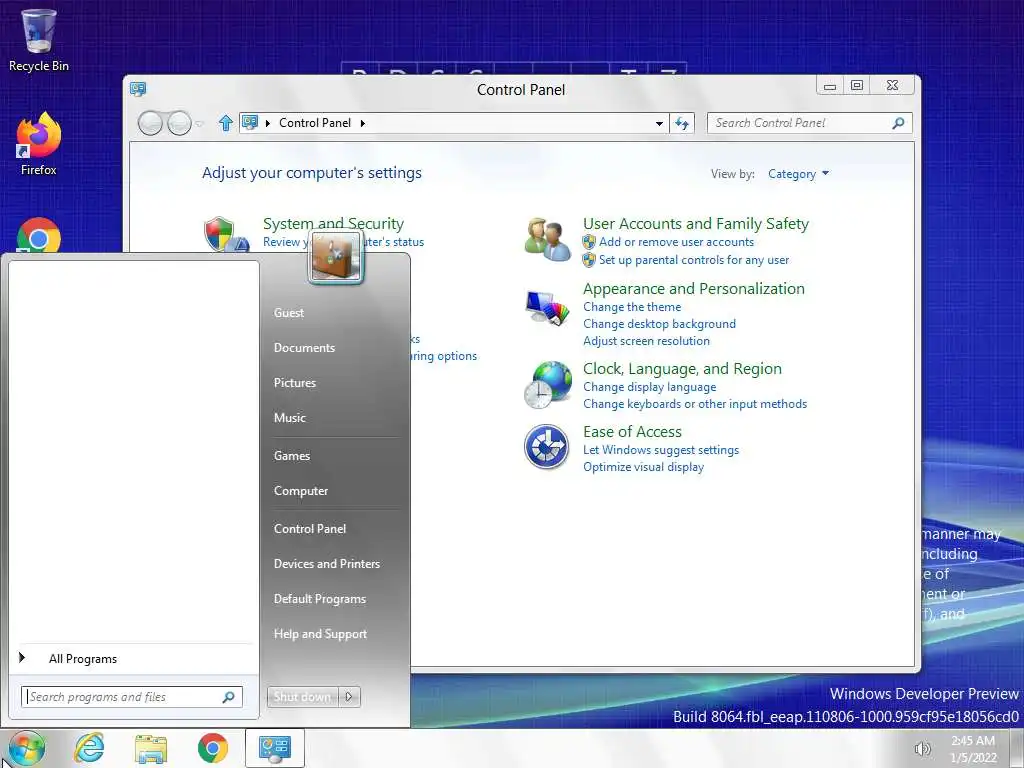The width and height of the screenshot is (1024, 768).
Task: Click the address bar computer icon
Action: point(249,122)
